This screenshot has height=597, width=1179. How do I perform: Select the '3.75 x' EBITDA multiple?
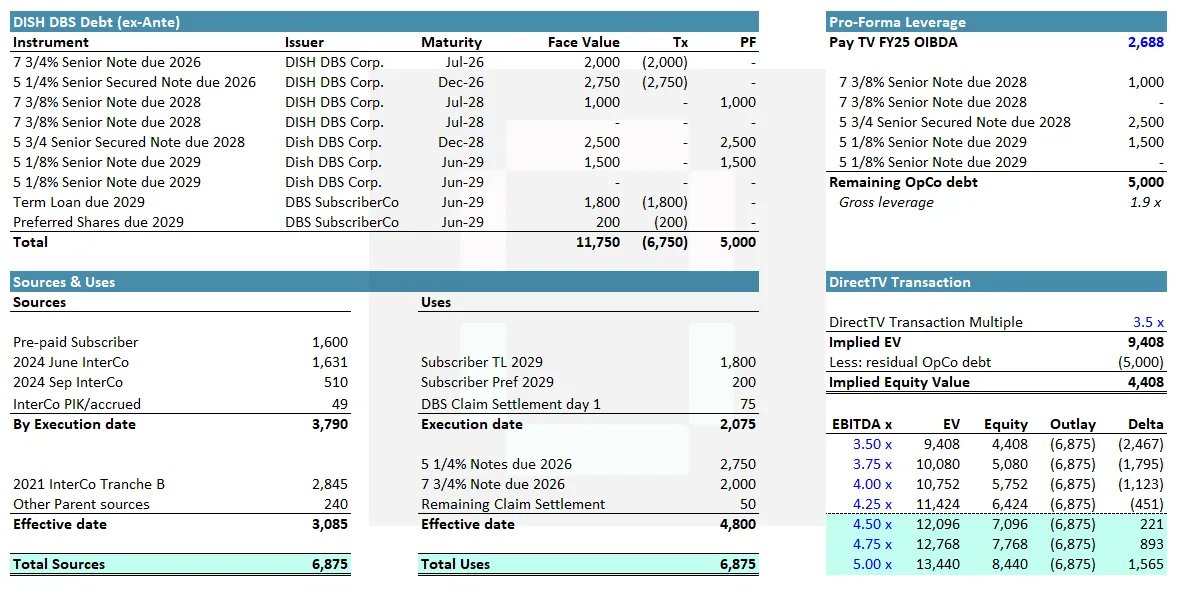(x=872, y=464)
